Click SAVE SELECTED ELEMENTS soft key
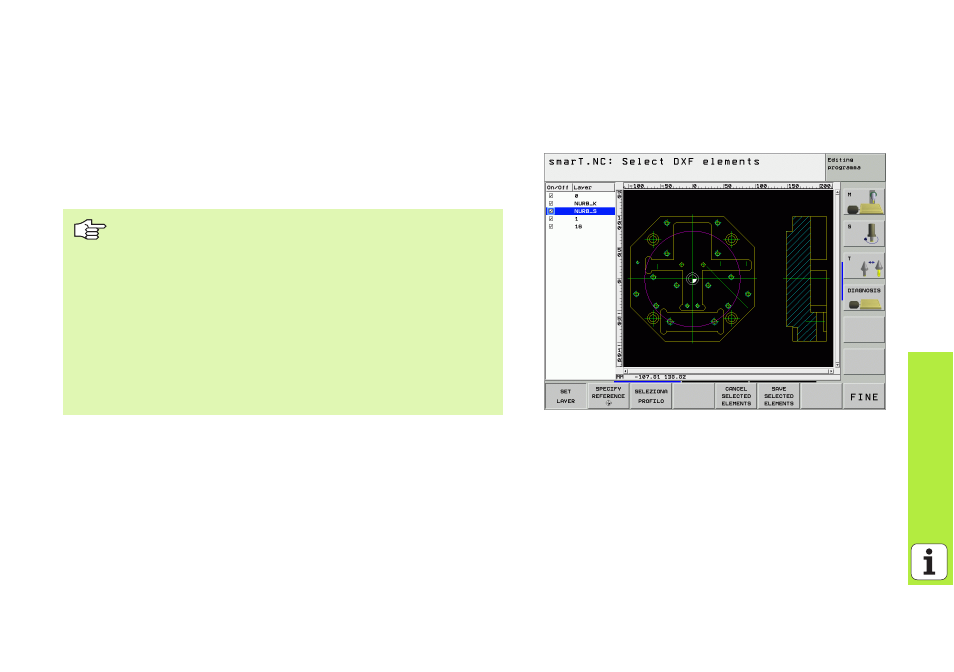 [779, 397]
